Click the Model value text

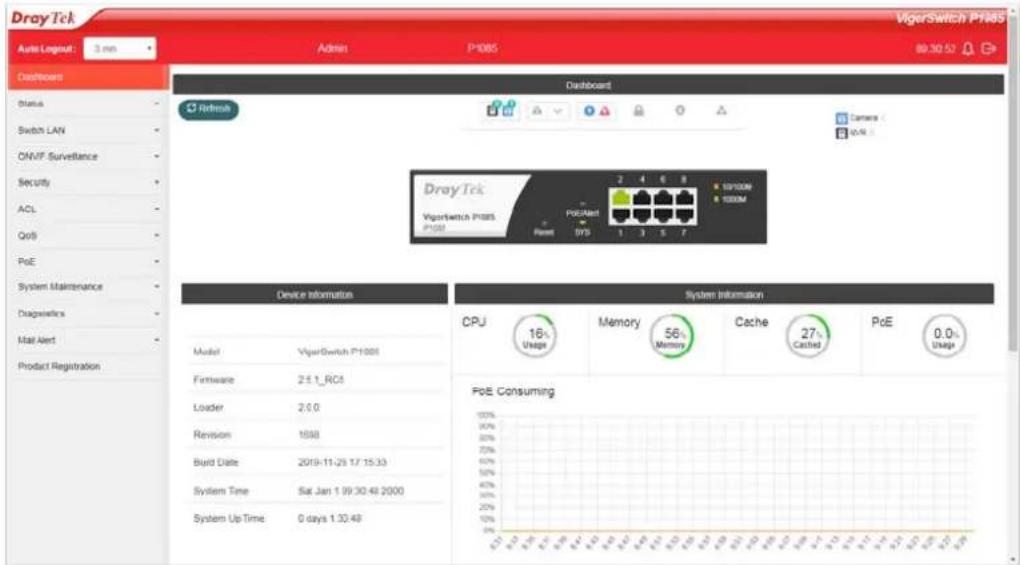pyautogui.click(x=338, y=352)
